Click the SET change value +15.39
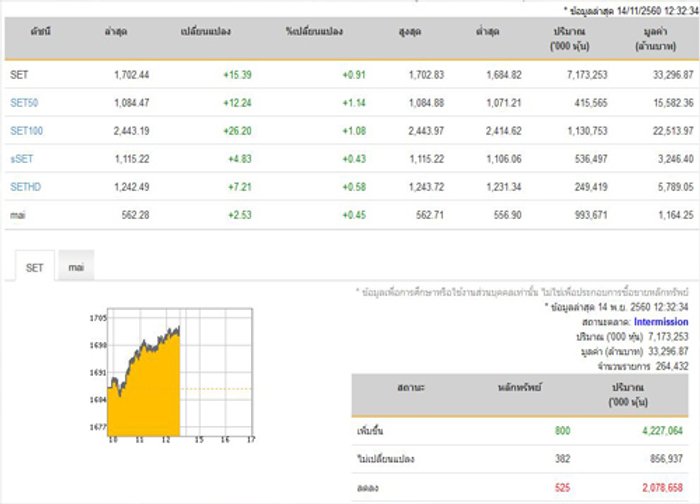Screen dimensions: 700x504 coord(238,75)
